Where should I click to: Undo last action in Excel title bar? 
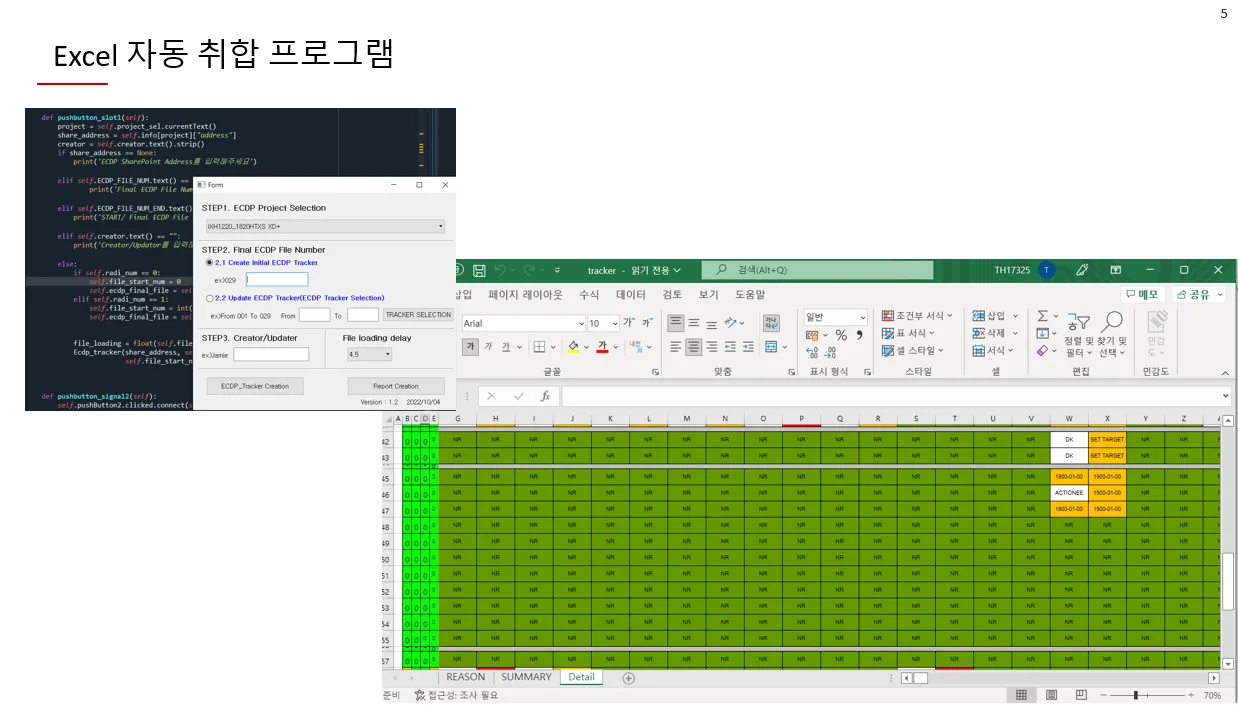click(x=502, y=270)
